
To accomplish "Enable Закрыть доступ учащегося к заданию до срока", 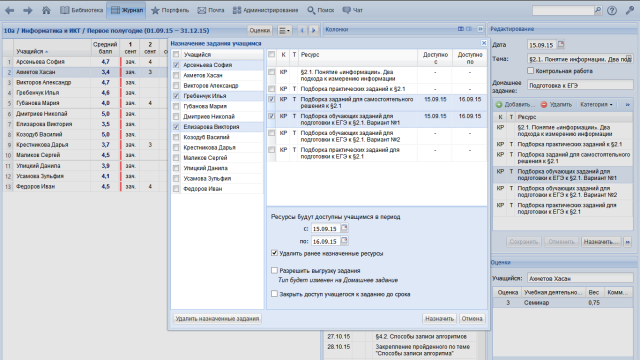I will coord(274,293).
